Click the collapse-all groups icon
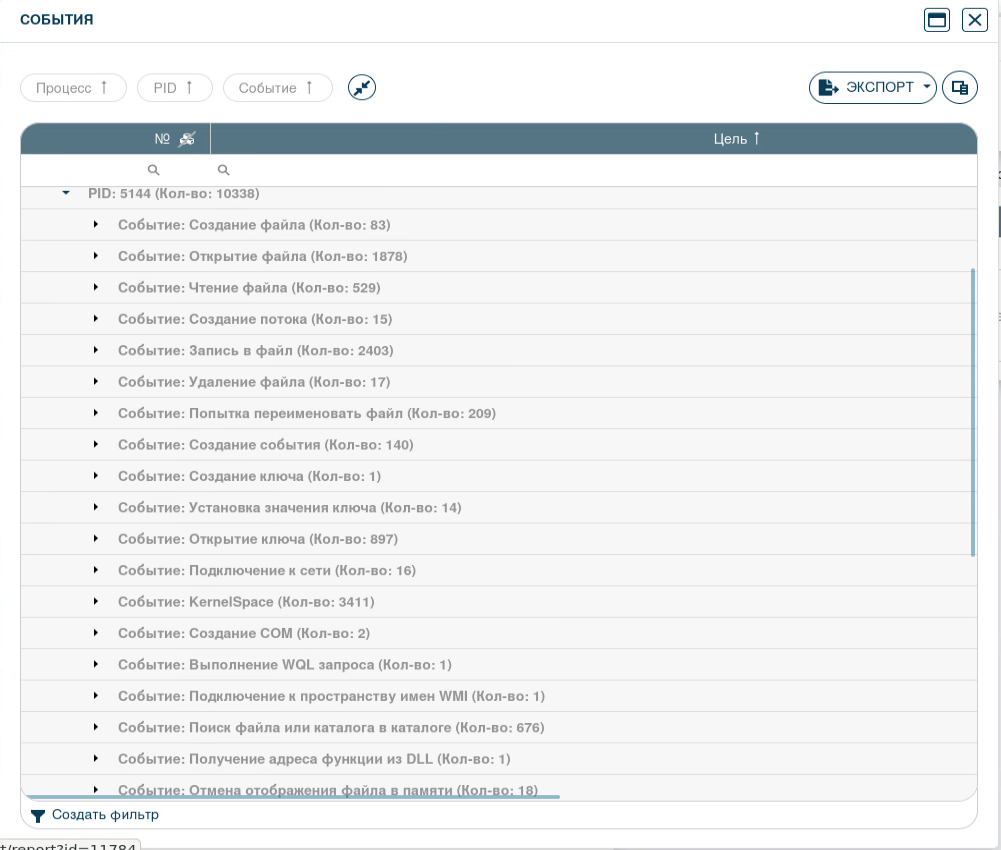This screenshot has width=1001, height=850. coord(362,88)
